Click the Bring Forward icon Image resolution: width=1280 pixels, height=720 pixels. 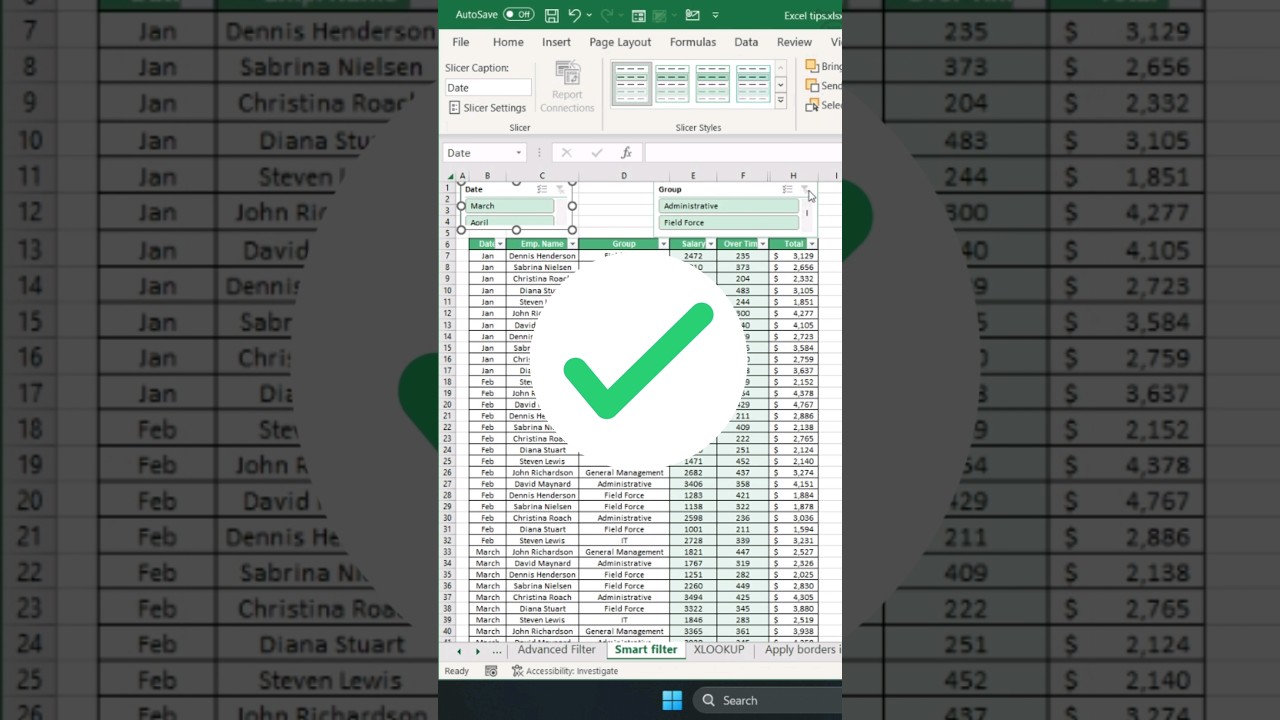812,66
